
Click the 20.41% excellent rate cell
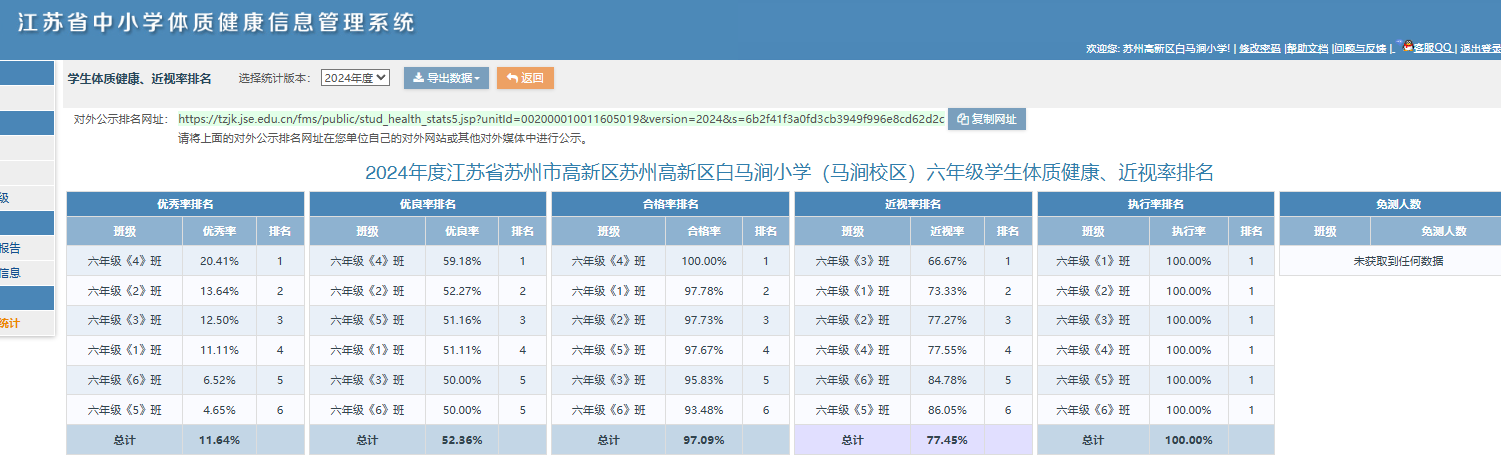pos(219,261)
